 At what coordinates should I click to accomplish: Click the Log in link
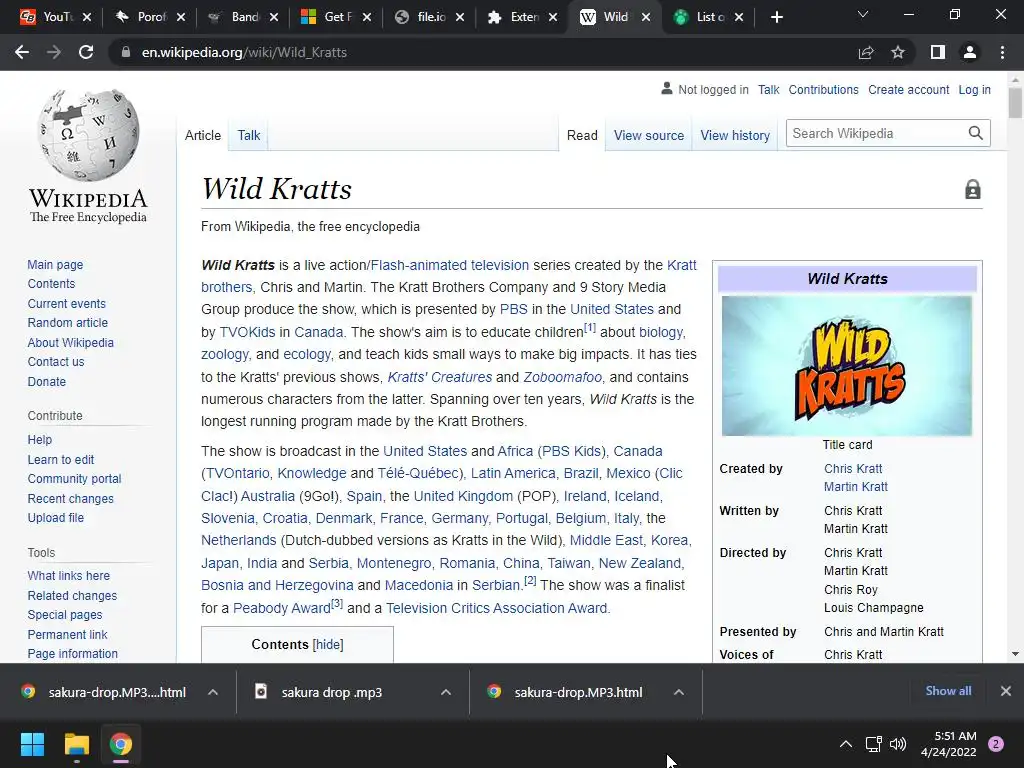pyautogui.click(x=974, y=89)
